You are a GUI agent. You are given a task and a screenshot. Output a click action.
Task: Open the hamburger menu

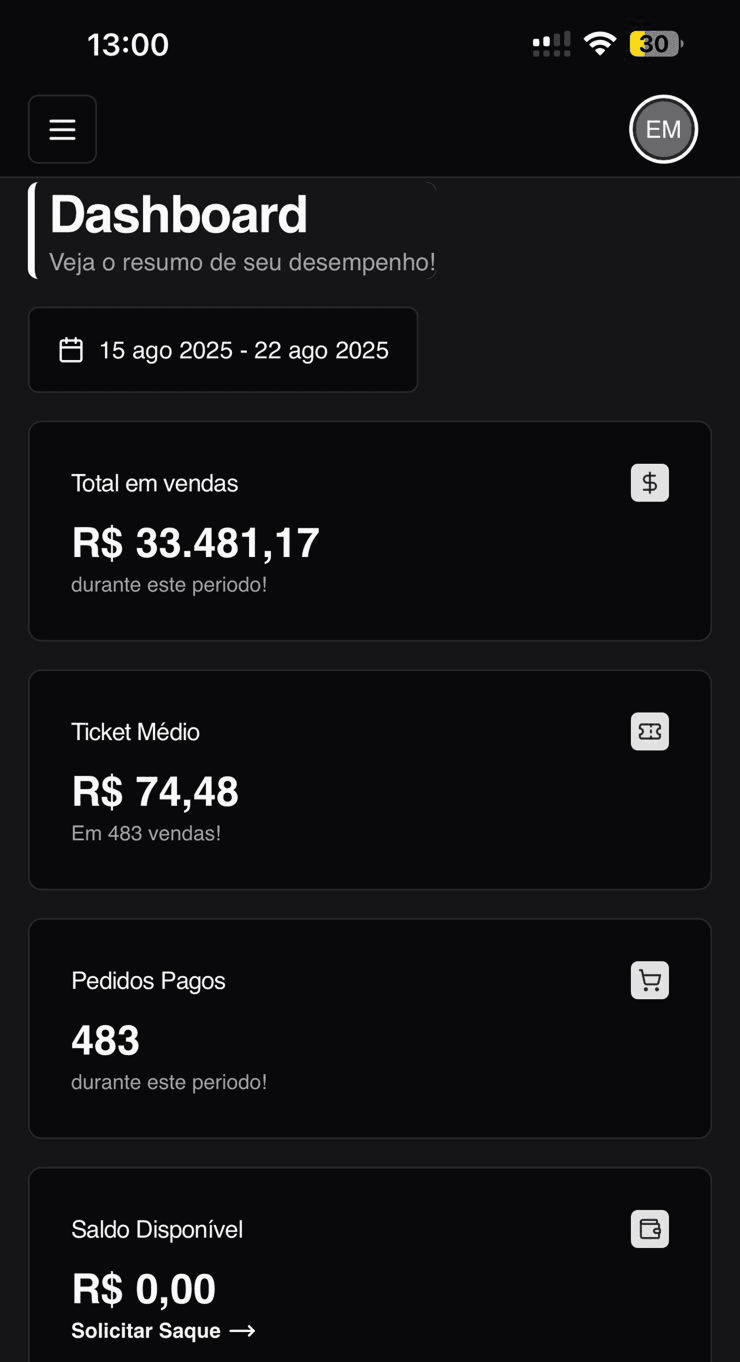(62, 129)
